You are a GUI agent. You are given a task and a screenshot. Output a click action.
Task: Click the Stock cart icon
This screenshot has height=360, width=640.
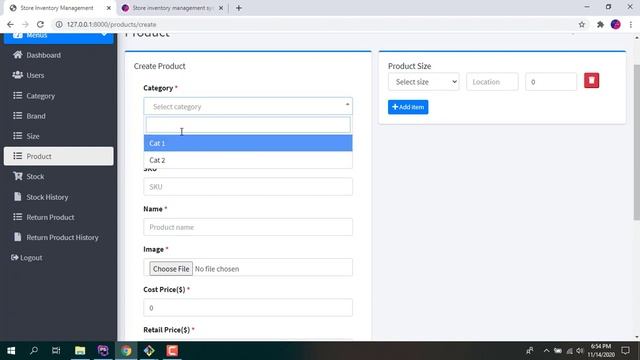pyautogui.click(x=17, y=176)
